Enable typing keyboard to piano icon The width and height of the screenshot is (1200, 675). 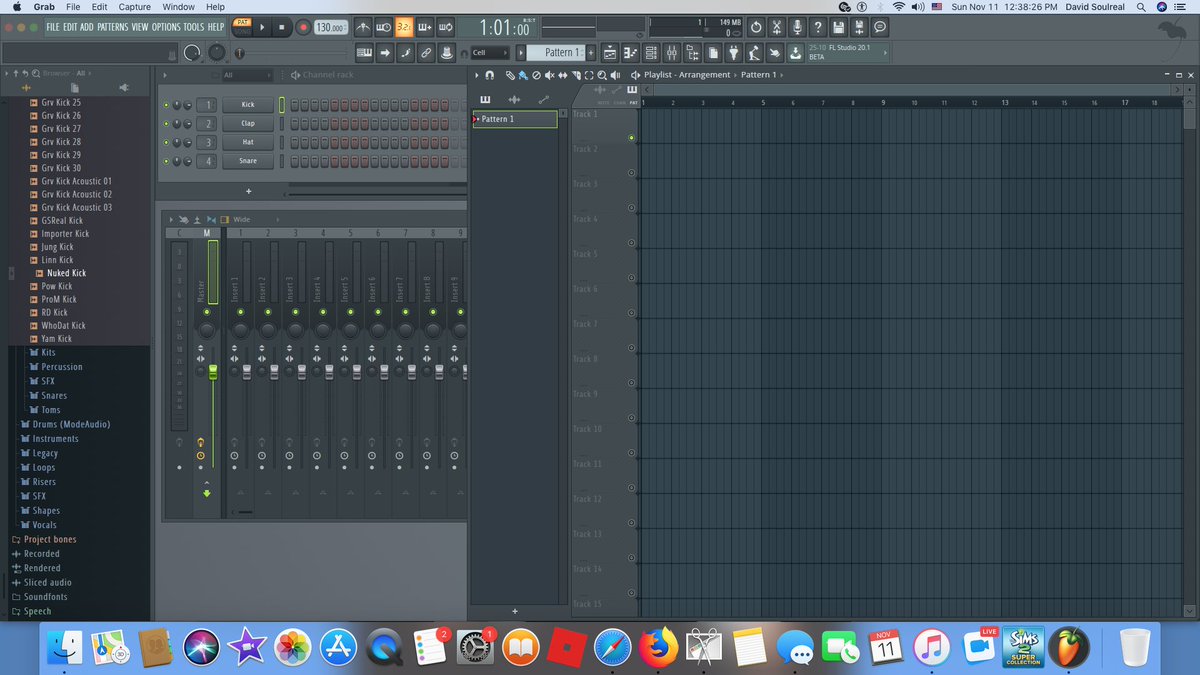click(x=363, y=52)
